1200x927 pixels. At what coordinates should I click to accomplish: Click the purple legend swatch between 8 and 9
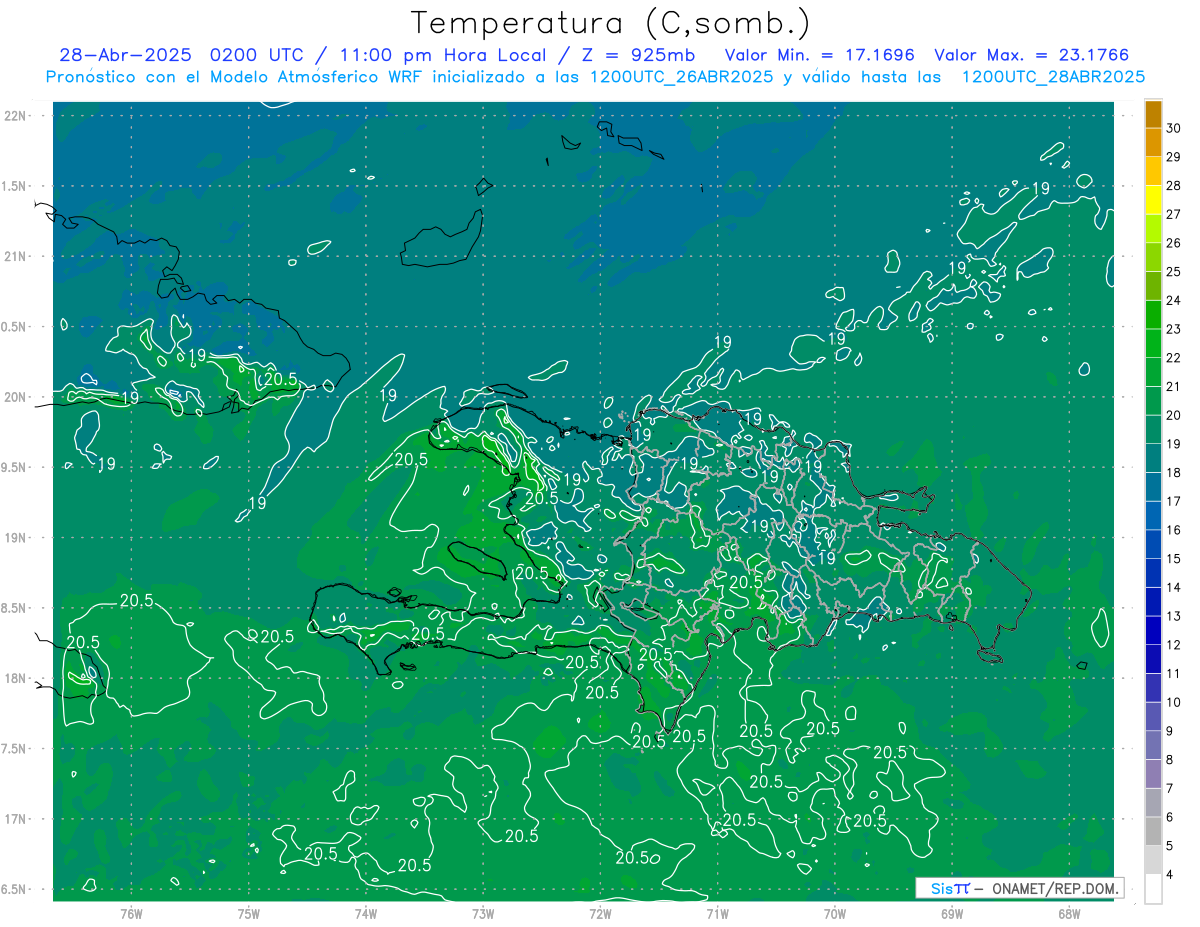point(1153,746)
